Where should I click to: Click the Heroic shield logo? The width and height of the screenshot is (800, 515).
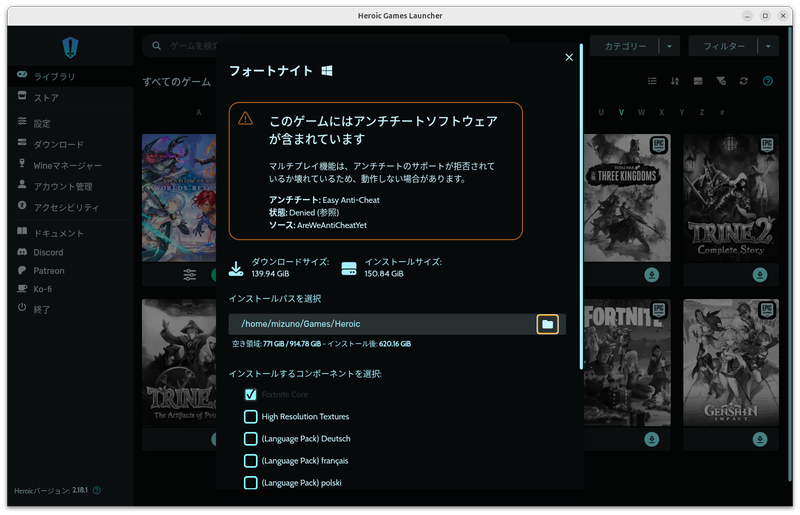(x=70, y=47)
